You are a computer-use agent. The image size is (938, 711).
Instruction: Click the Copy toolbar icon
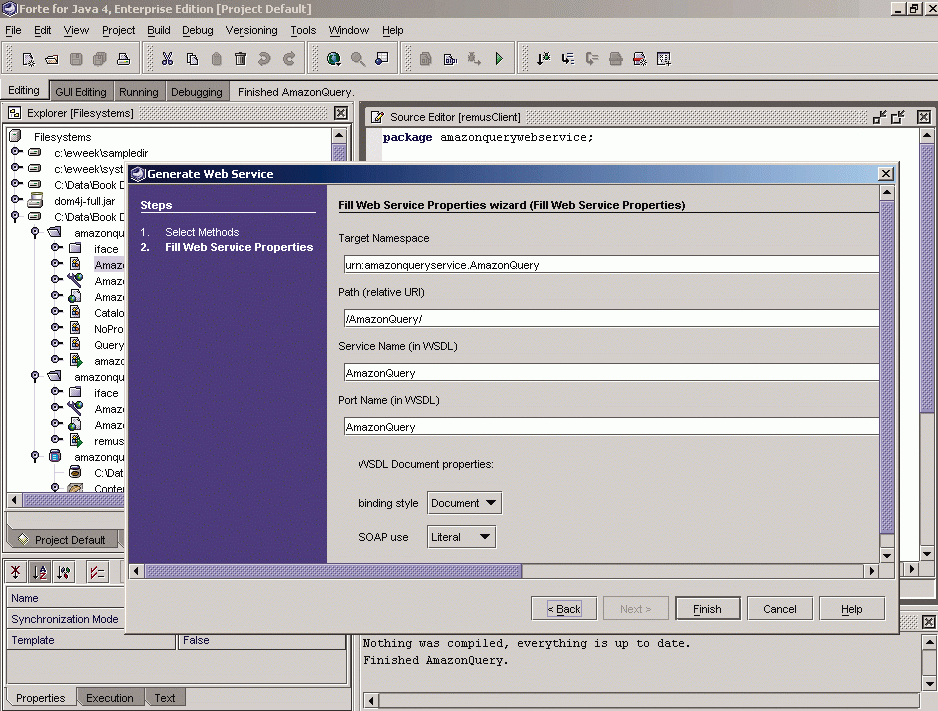tap(192, 59)
